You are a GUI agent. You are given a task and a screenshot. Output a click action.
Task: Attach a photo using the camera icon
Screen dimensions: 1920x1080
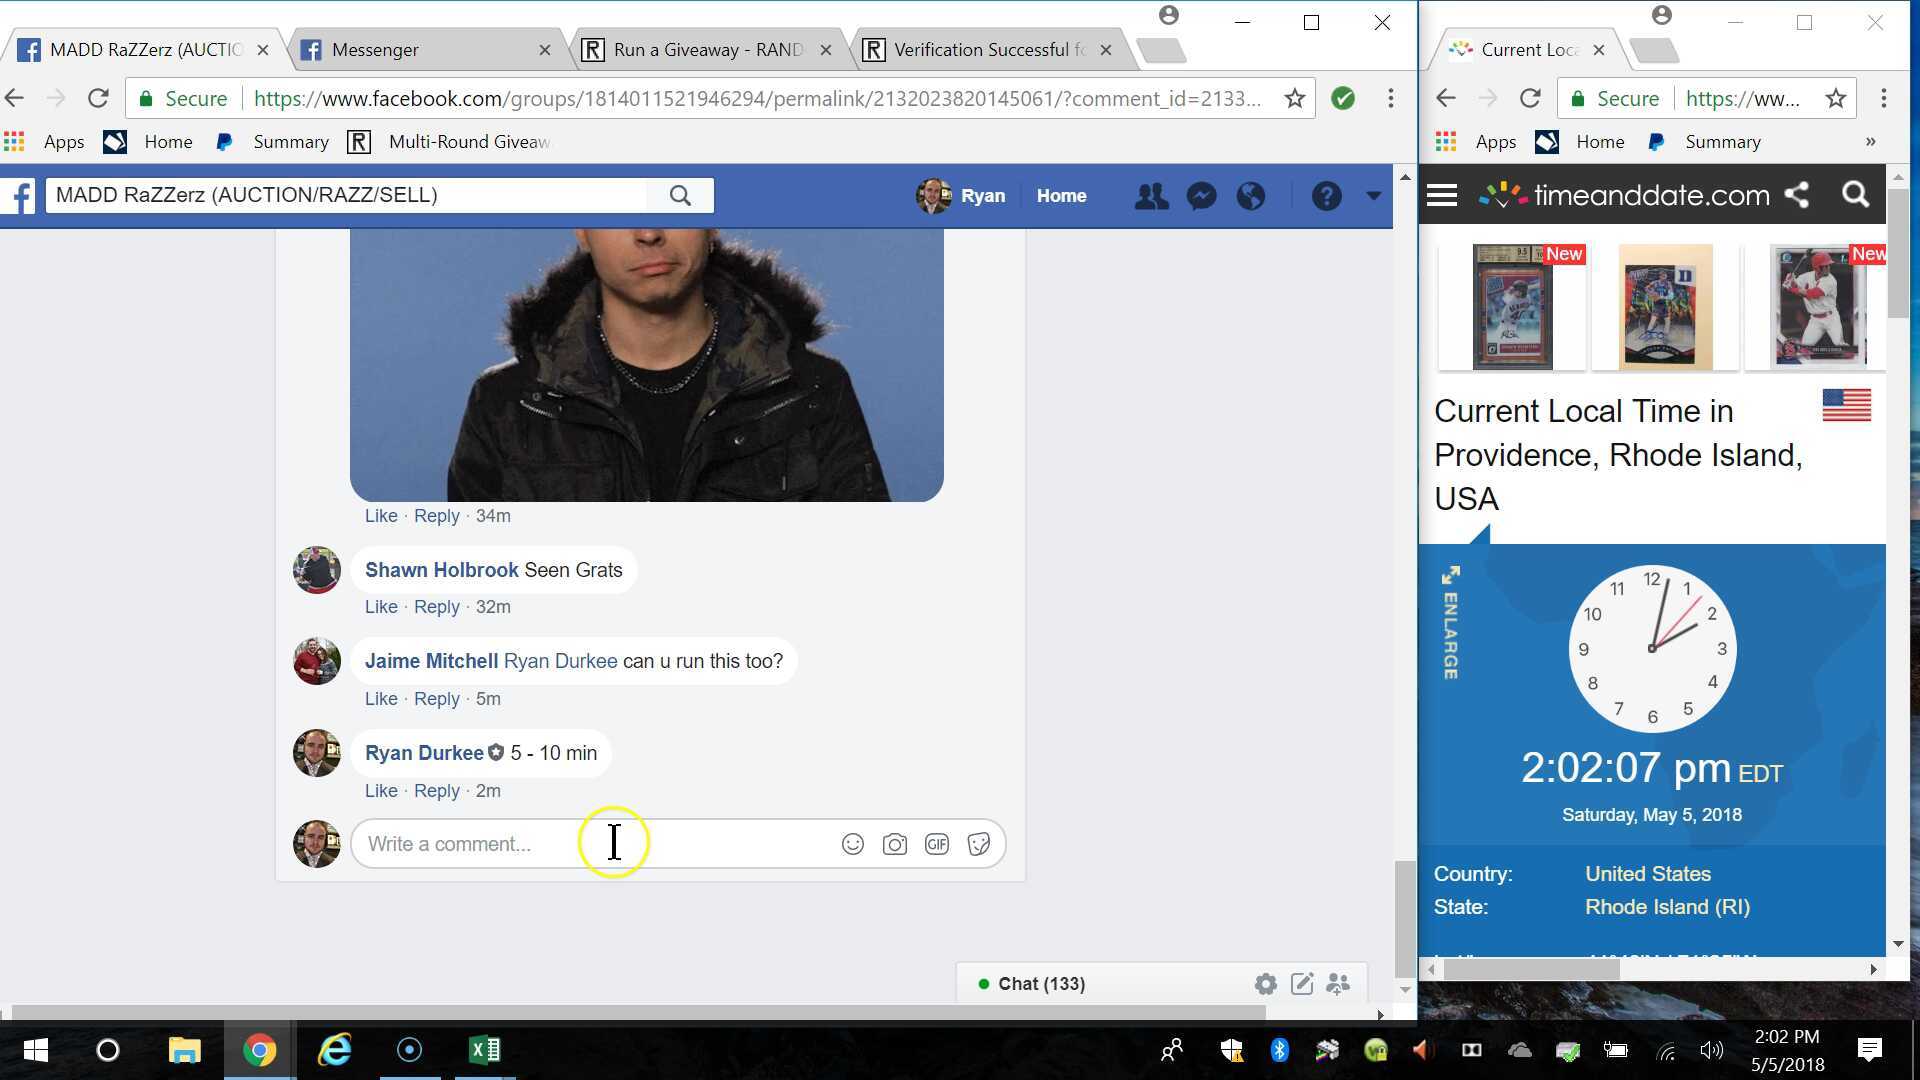tap(894, 844)
